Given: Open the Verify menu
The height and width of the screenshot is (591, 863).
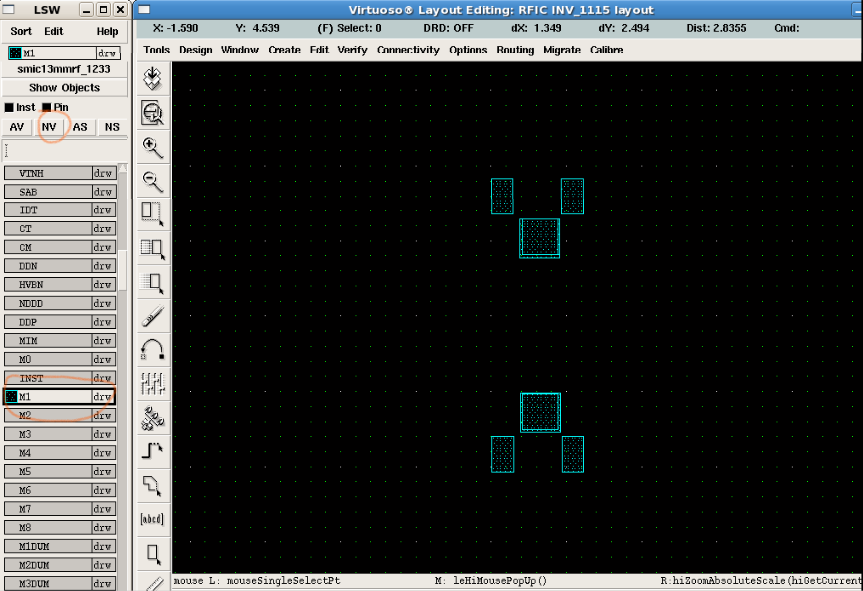Looking at the screenshot, I should point(352,50).
